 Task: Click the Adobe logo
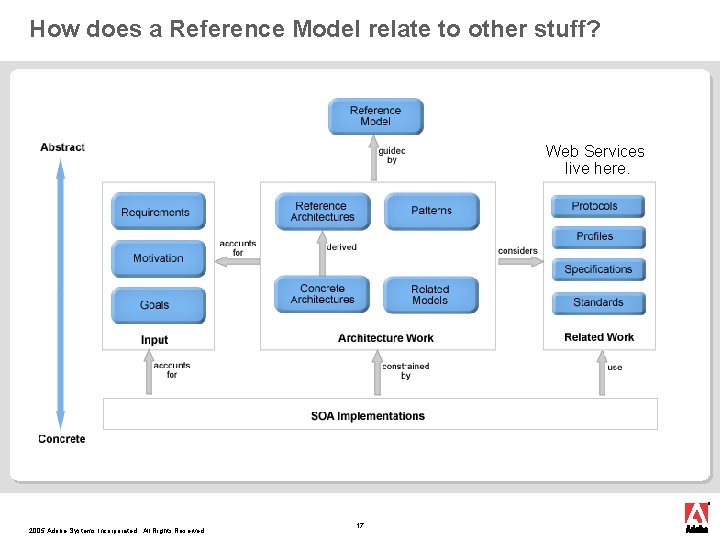697,518
